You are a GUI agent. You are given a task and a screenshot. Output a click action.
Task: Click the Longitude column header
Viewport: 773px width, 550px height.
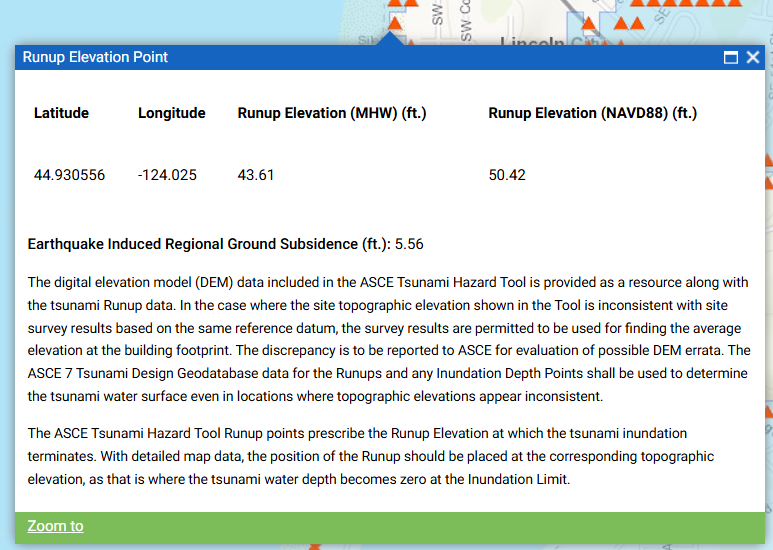[x=171, y=113]
